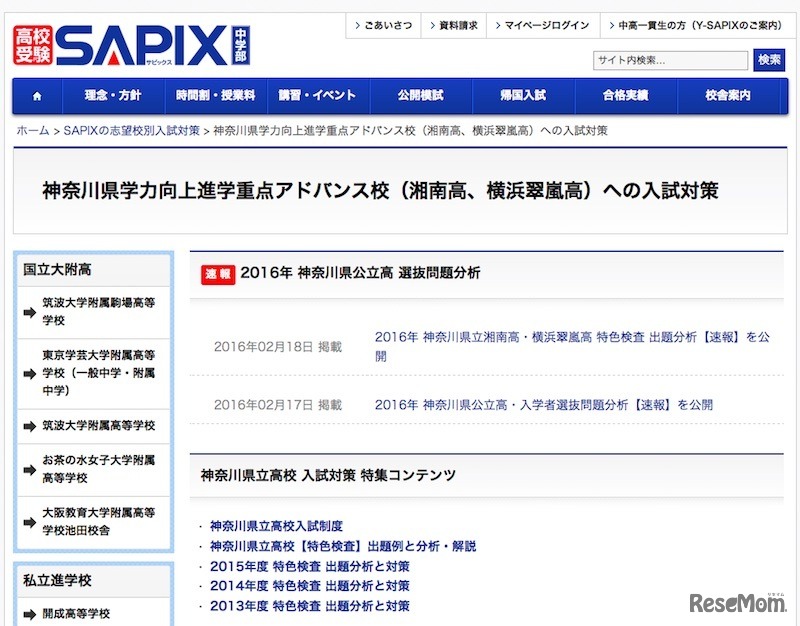Click the home icon in the blue navigation bar
This screenshot has height=626, width=800.
coord(36,95)
